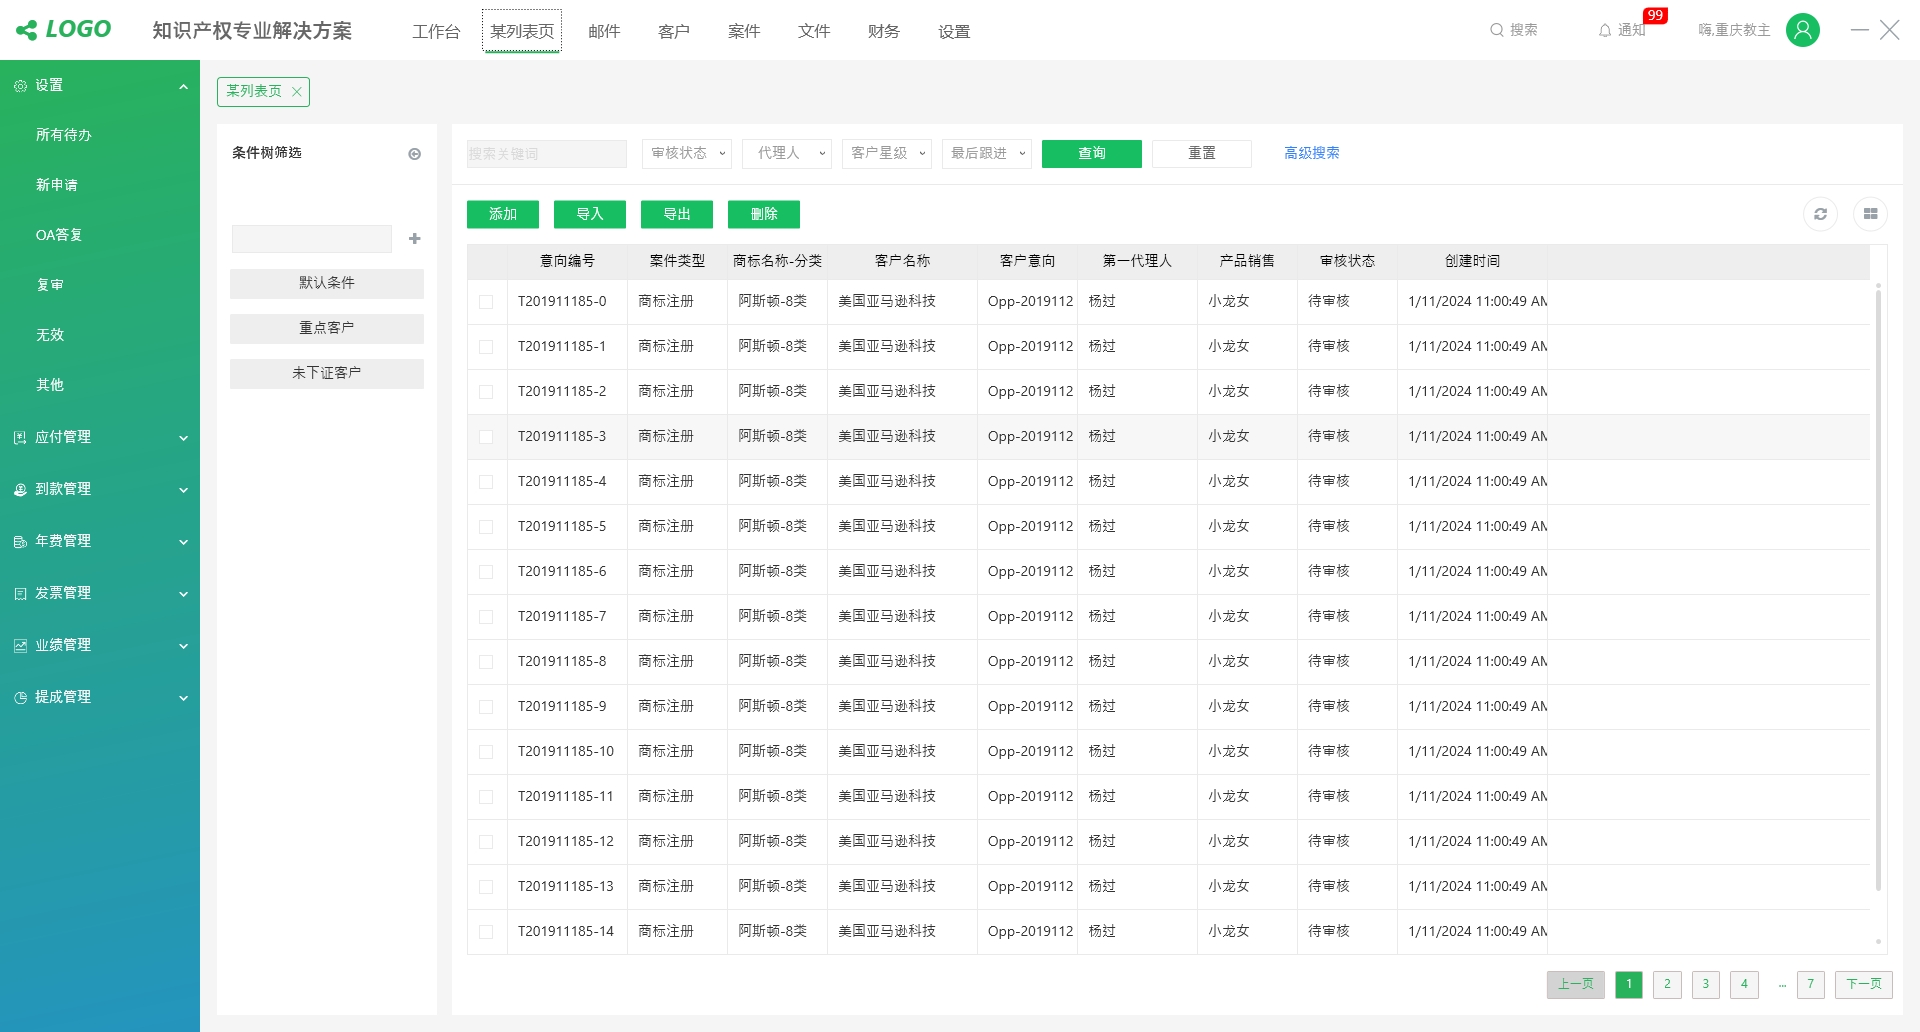Open the 高级搜索 link

(1312, 153)
